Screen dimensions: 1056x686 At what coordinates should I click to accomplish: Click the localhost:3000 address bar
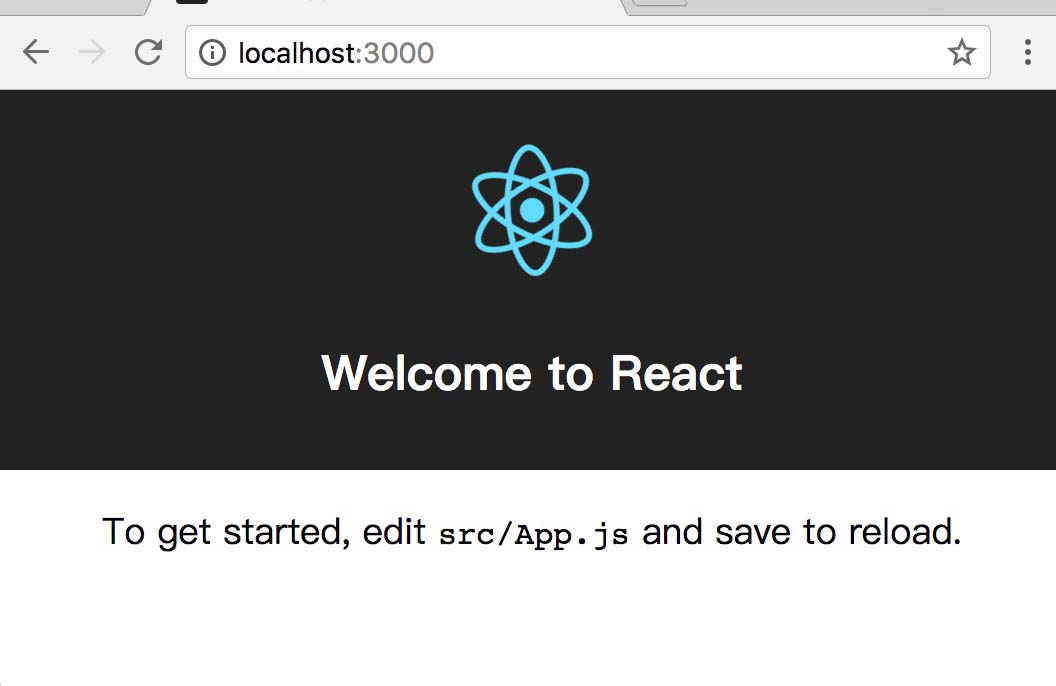(x=587, y=53)
